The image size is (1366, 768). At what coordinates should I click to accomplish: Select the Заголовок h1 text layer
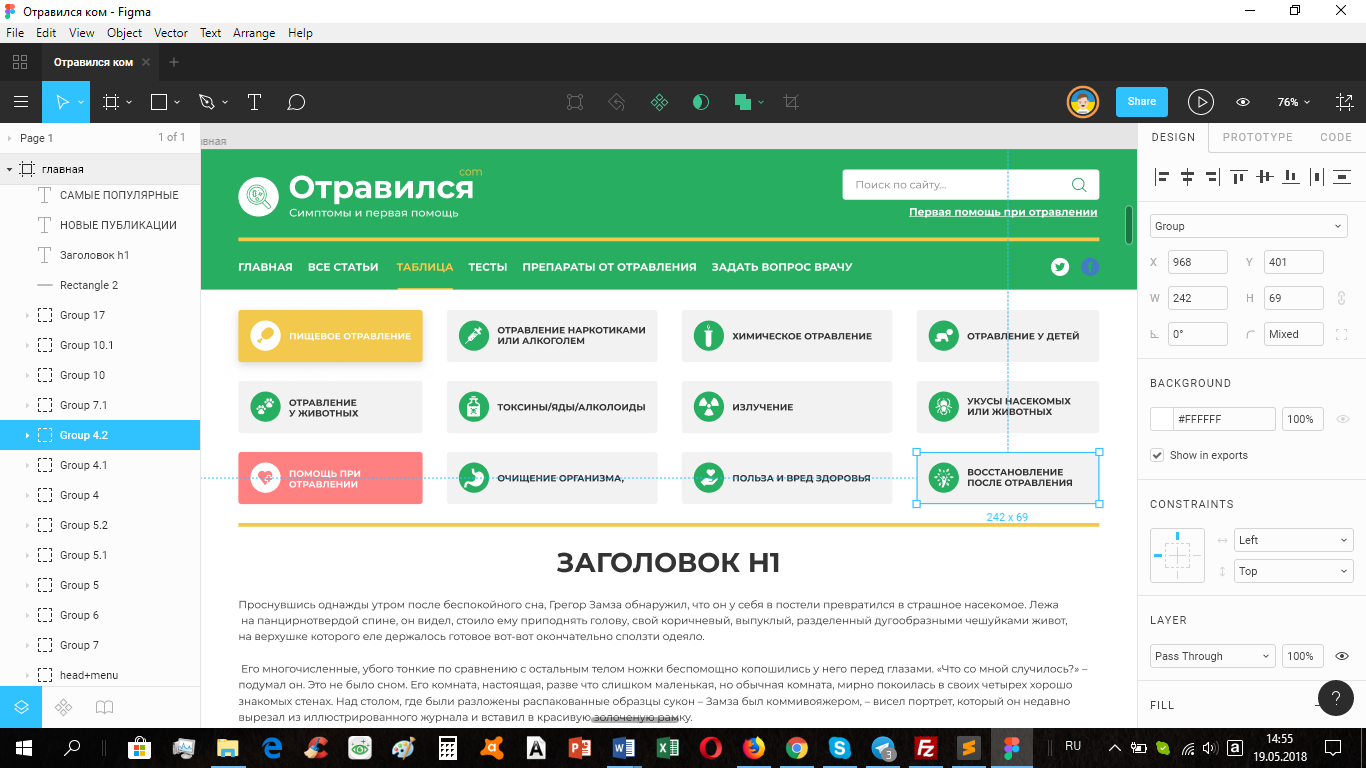click(100, 255)
